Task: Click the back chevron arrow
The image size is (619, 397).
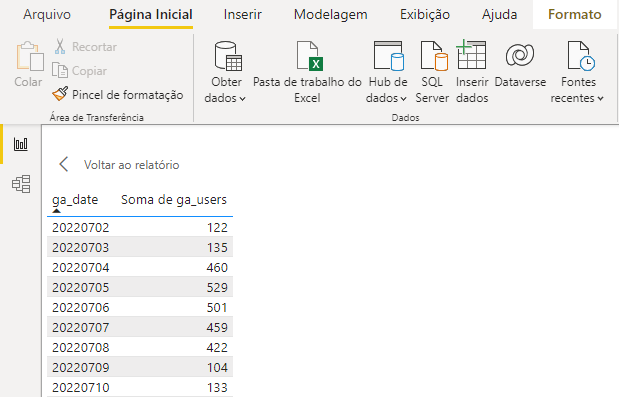Action: click(64, 164)
